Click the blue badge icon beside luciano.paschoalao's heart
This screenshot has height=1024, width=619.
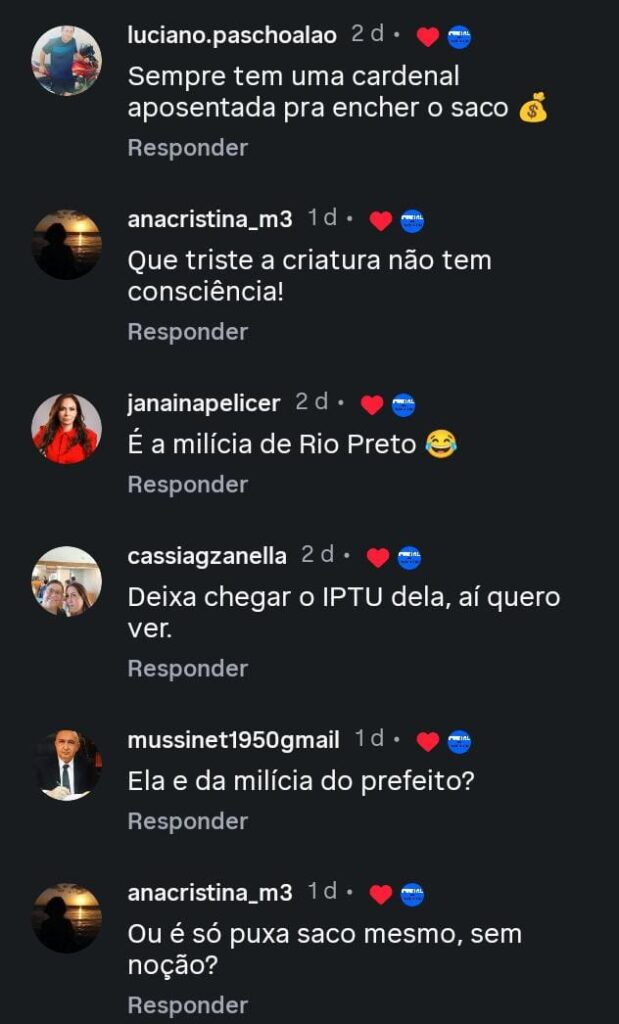pos(460,37)
